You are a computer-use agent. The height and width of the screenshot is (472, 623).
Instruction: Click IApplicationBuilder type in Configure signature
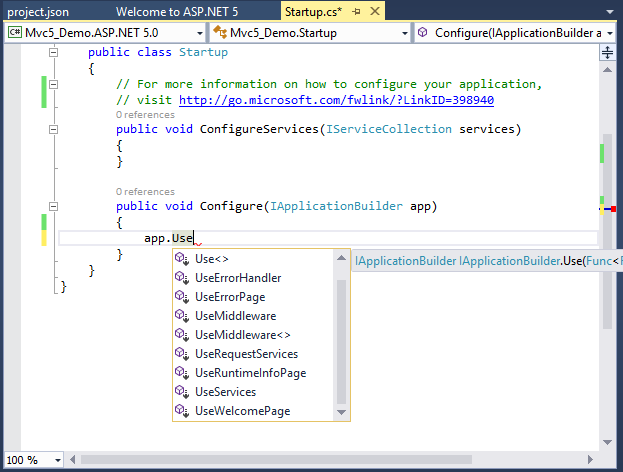click(x=336, y=206)
